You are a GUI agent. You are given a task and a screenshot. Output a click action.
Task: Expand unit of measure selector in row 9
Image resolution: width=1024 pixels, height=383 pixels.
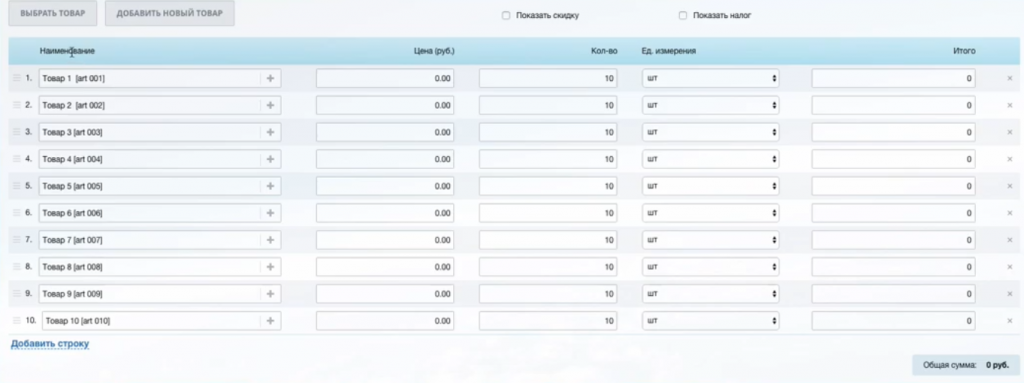(x=711, y=294)
